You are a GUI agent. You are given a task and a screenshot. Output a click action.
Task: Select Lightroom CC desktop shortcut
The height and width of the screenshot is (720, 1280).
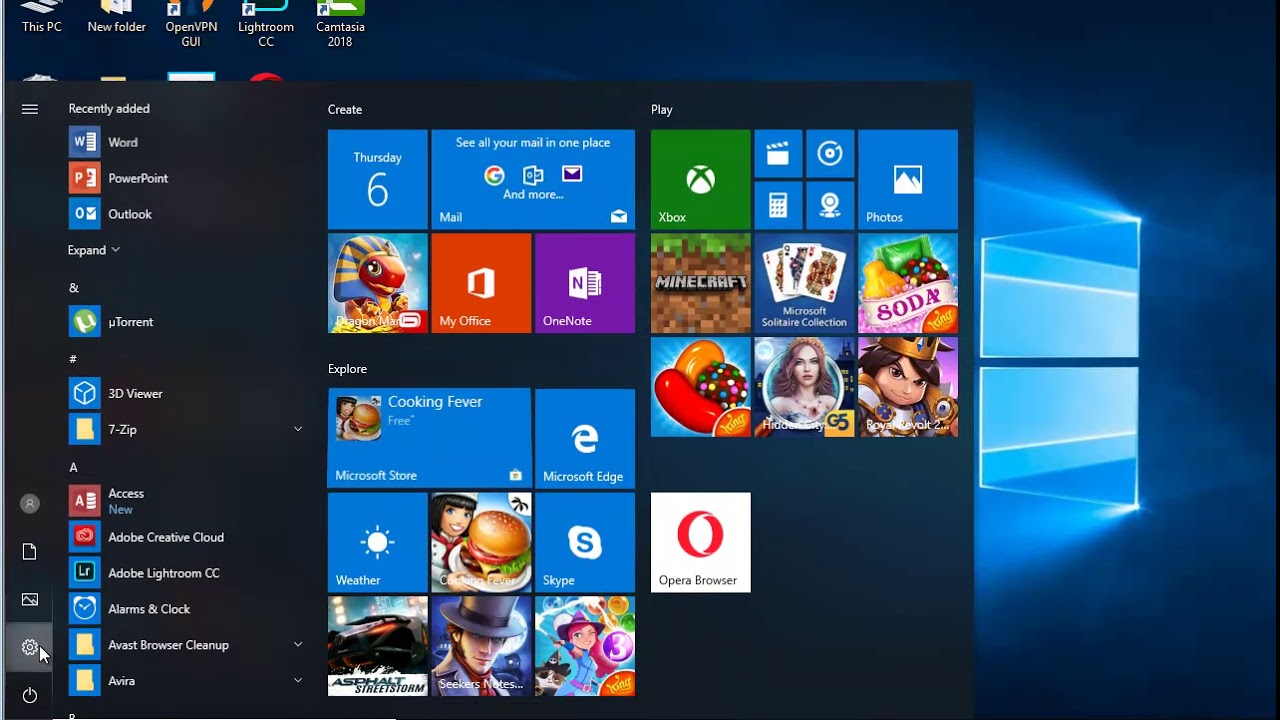[266, 24]
